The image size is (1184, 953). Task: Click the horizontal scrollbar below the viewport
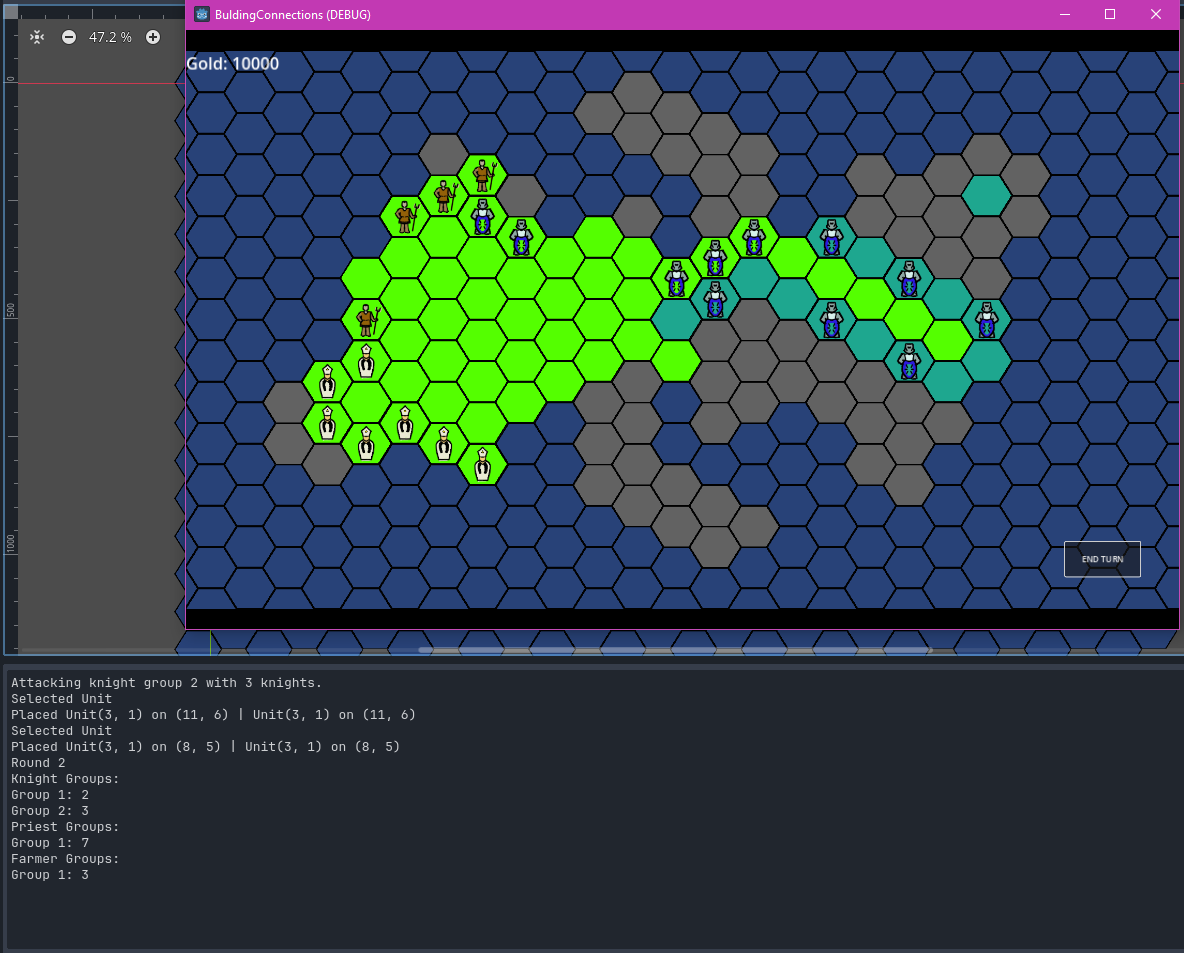675,650
